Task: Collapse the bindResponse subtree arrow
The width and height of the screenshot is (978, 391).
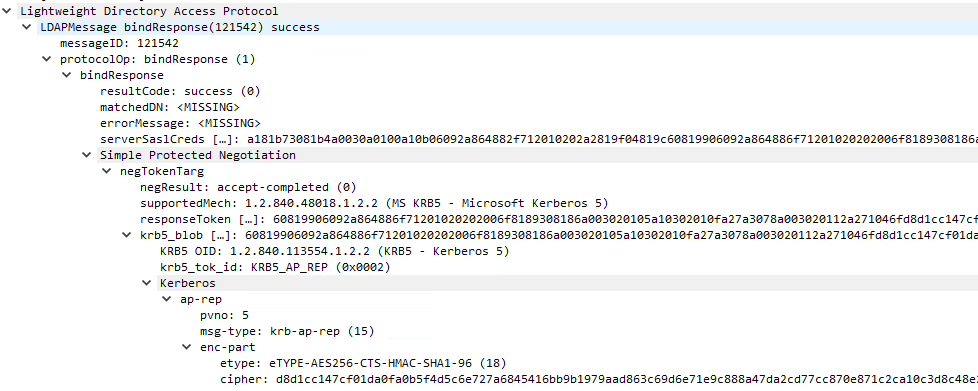Action: [66, 75]
